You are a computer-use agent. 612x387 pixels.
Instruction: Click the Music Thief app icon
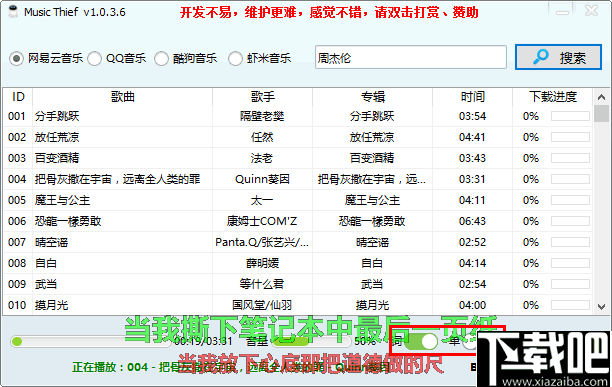[x=13, y=12]
